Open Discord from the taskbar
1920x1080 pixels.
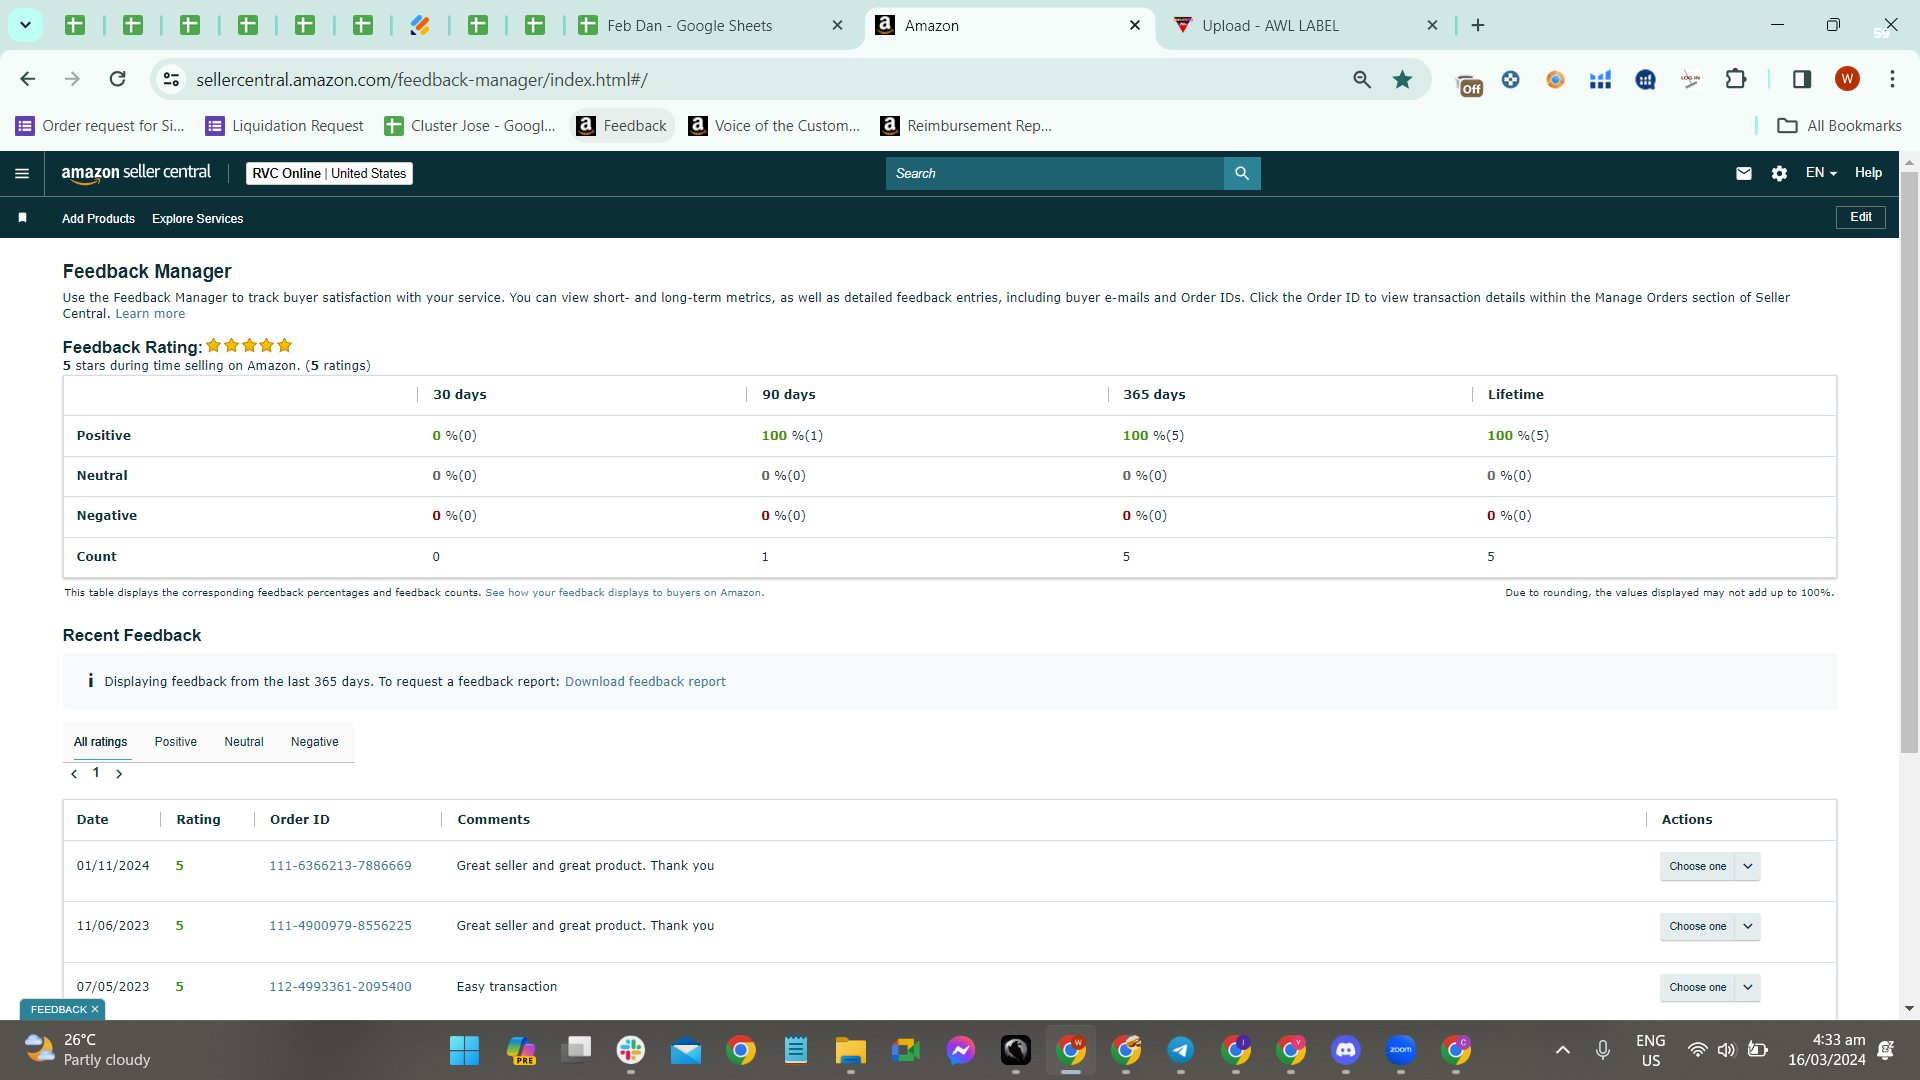click(x=1346, y=1050)
